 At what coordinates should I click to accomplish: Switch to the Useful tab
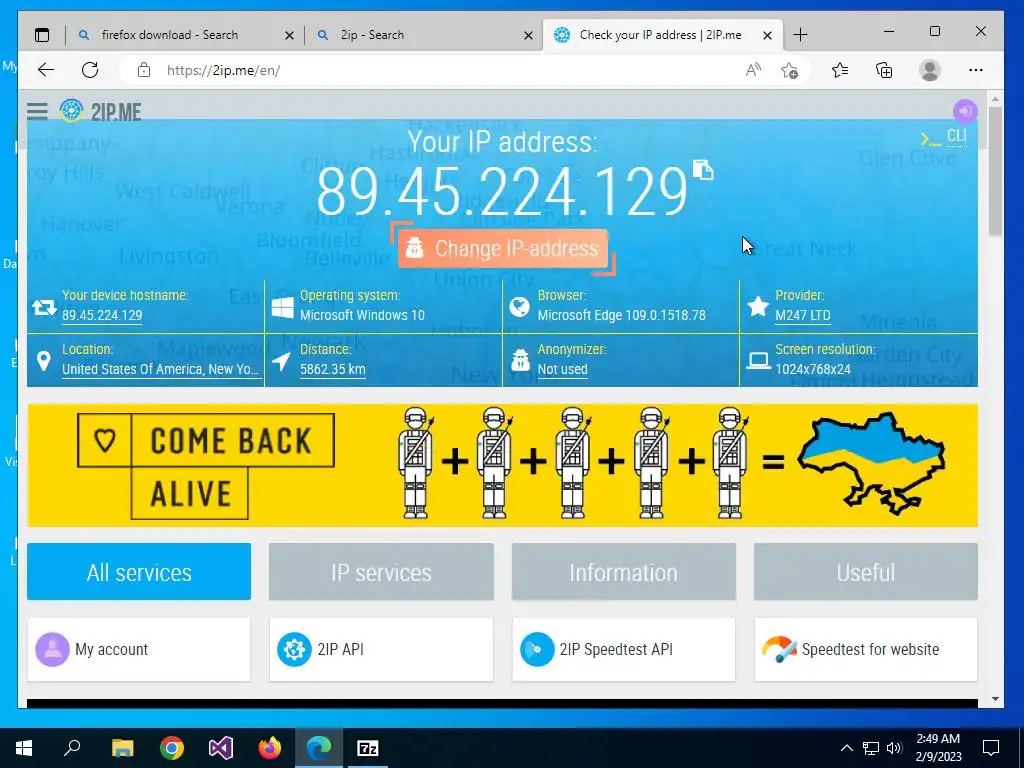pyautogui.click(x=866, y=572)
